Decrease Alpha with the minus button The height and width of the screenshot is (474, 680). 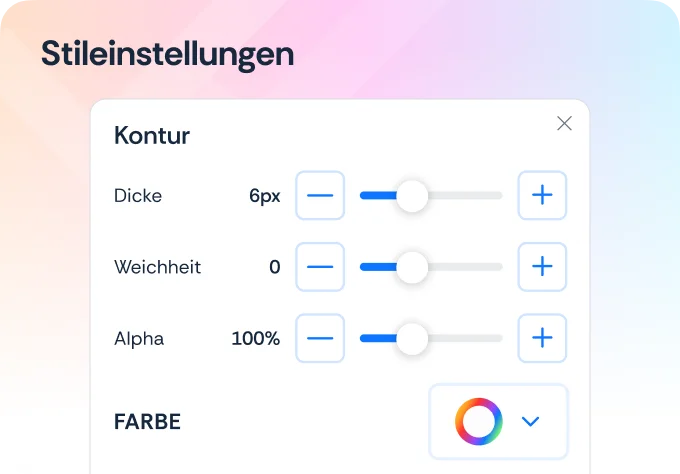click(320, 338)
